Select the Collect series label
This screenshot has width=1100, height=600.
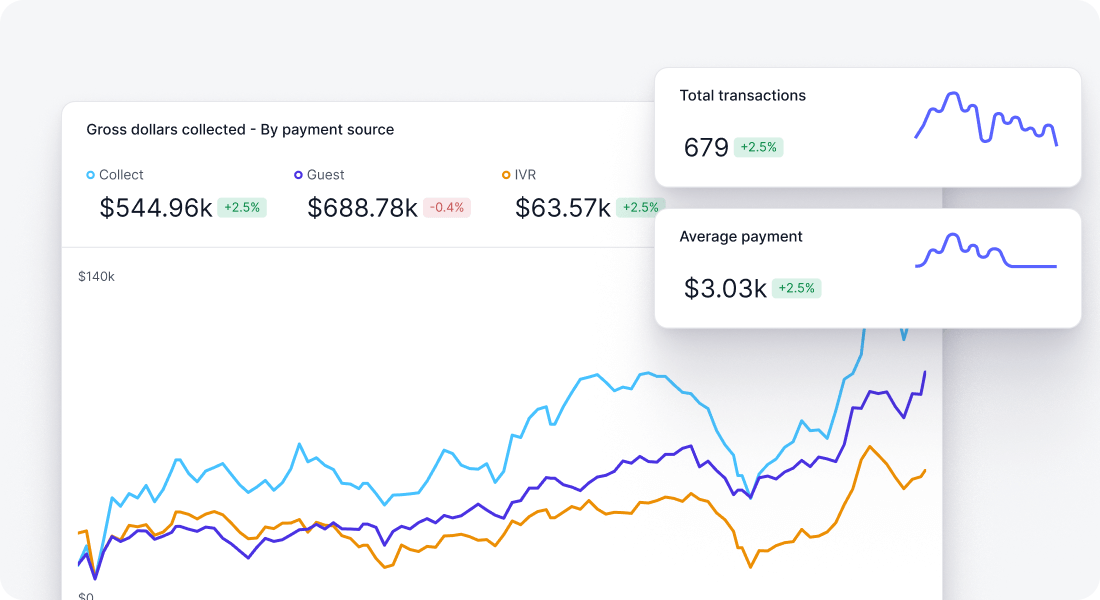[121, 175]
